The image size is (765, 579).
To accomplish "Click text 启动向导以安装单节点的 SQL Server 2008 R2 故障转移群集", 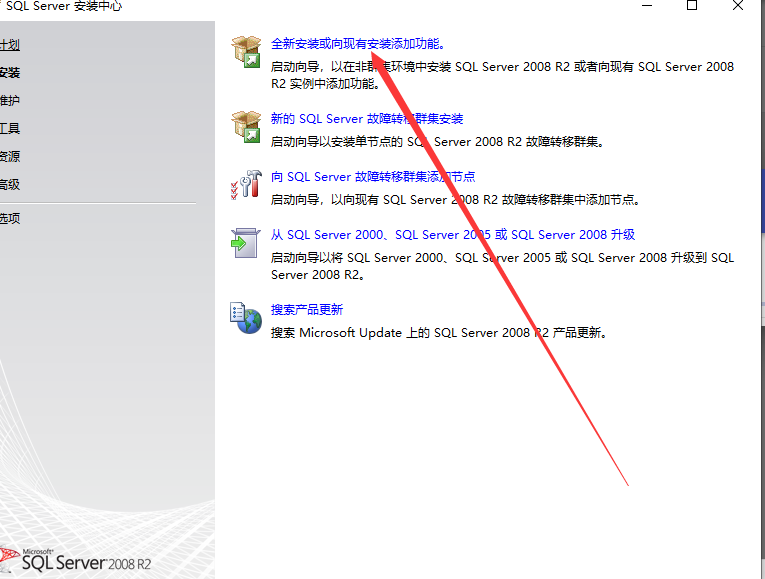I will 438,142.
